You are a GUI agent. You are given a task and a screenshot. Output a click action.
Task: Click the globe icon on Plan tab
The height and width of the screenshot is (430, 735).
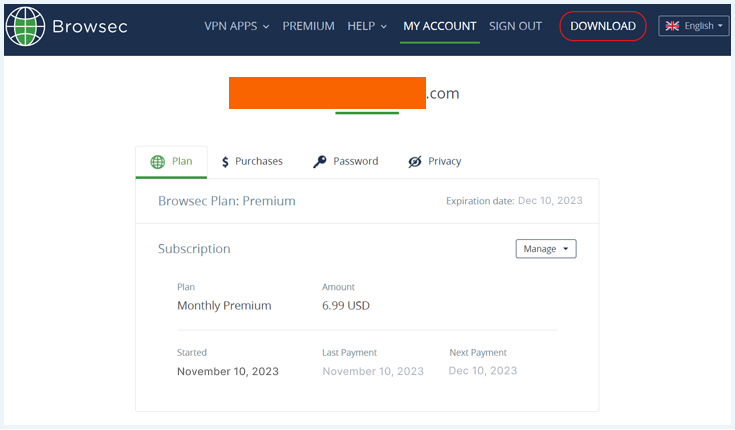(157, 162)
